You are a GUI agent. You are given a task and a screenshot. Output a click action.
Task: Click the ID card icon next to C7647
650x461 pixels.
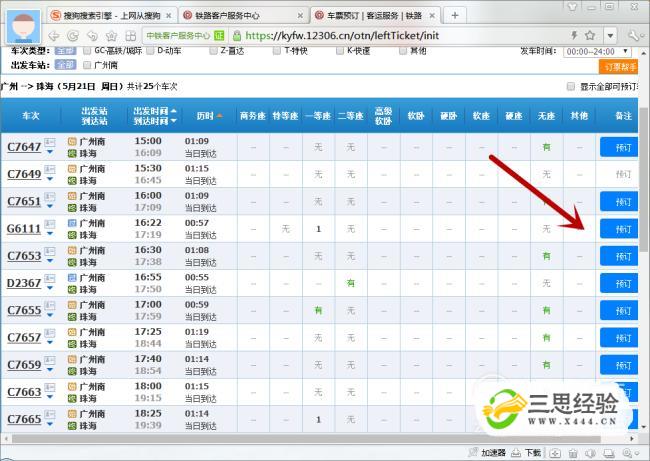click(x=50, y=143)
